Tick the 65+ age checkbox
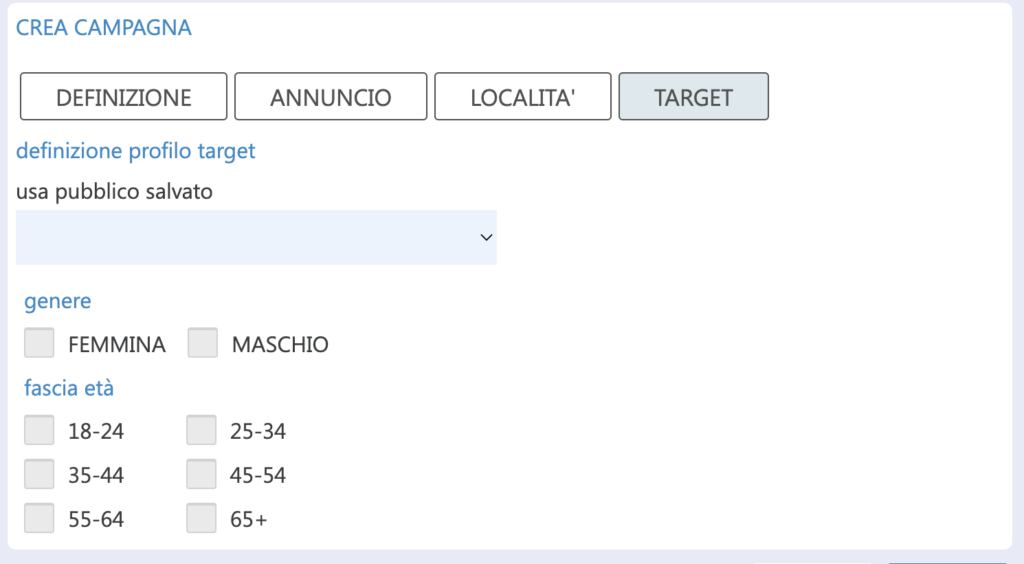This screenshot has height=564, width=1024. click(x=201, y=518)
